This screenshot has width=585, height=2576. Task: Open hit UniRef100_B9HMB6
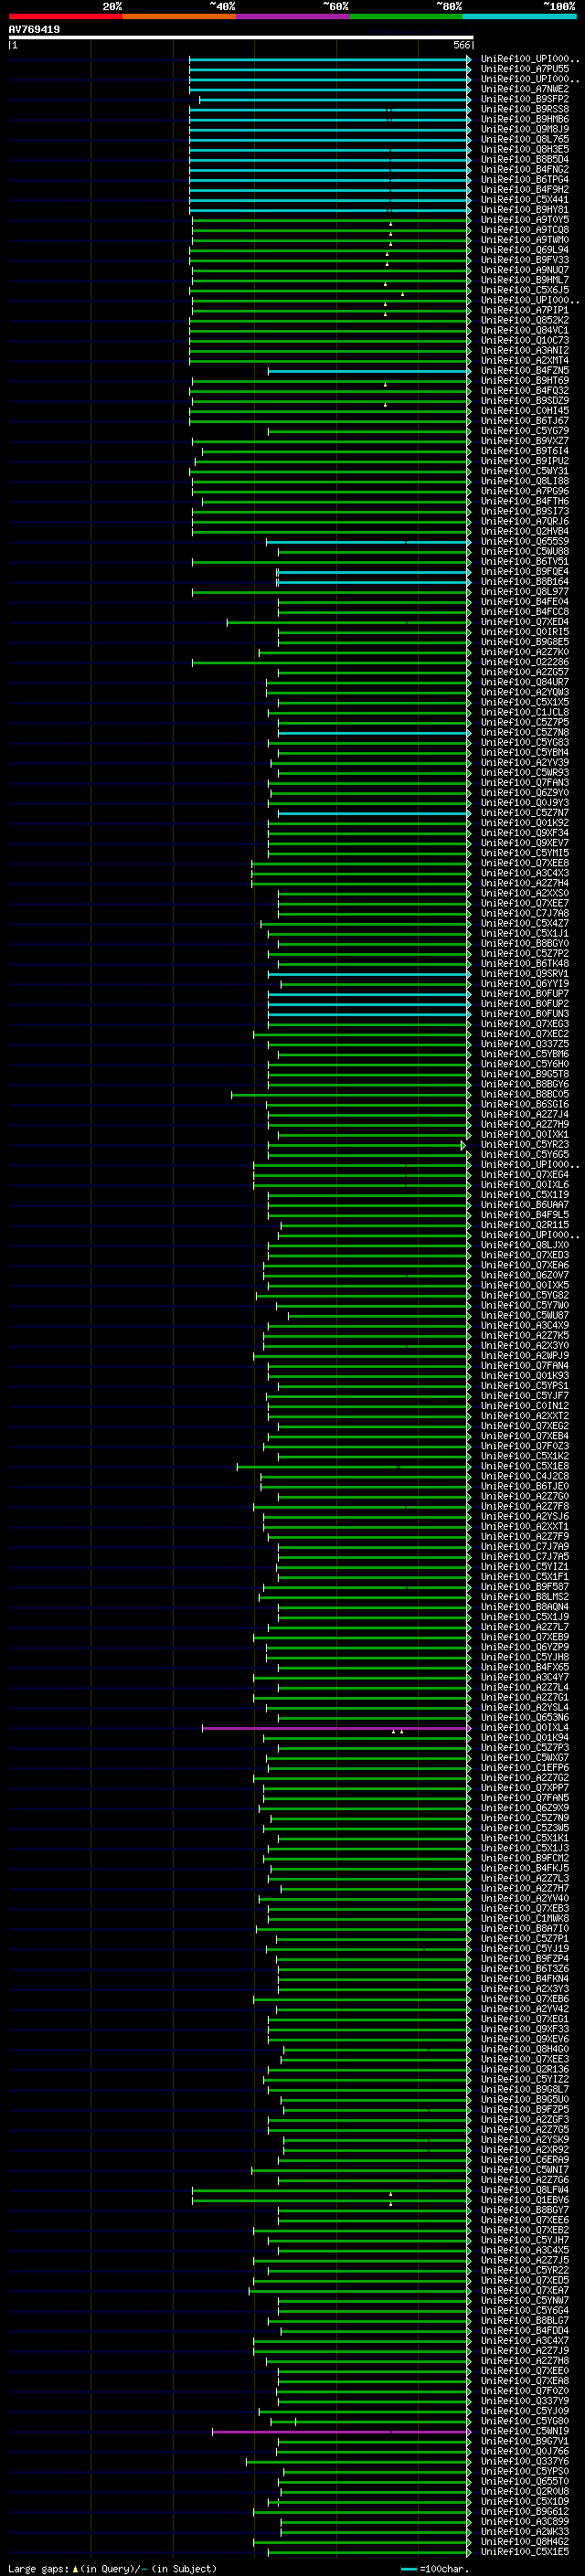pos(525,119)
